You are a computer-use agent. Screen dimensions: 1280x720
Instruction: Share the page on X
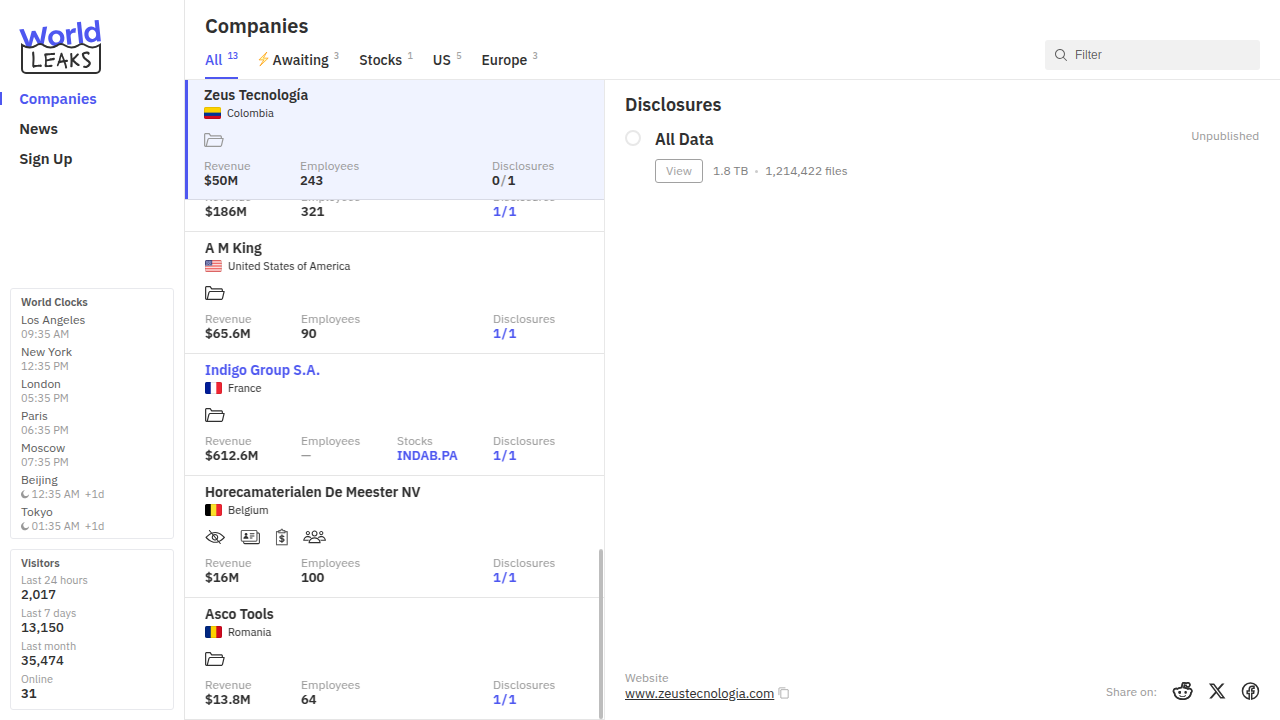(1217, 691)
